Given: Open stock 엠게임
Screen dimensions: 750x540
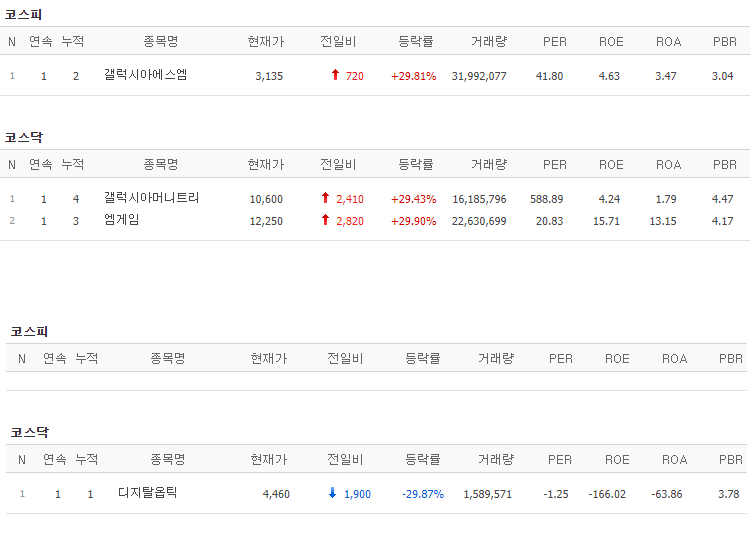Looking at the screenshot, I should point(121,220).
